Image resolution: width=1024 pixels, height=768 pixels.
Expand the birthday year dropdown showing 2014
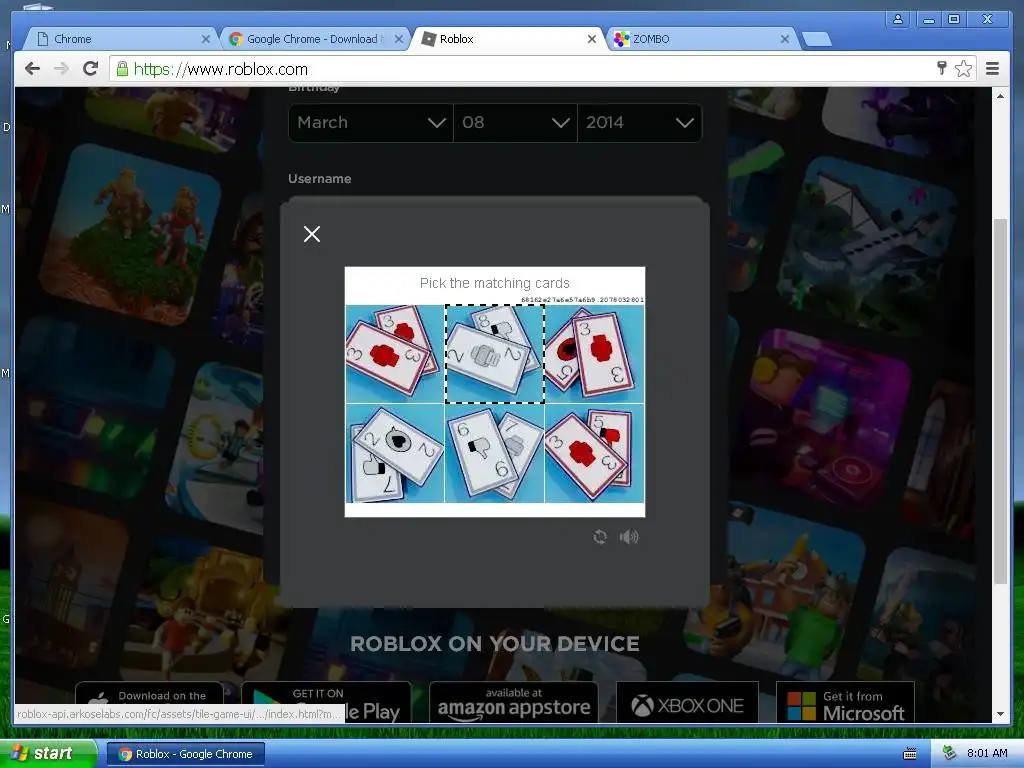point(639,122)
